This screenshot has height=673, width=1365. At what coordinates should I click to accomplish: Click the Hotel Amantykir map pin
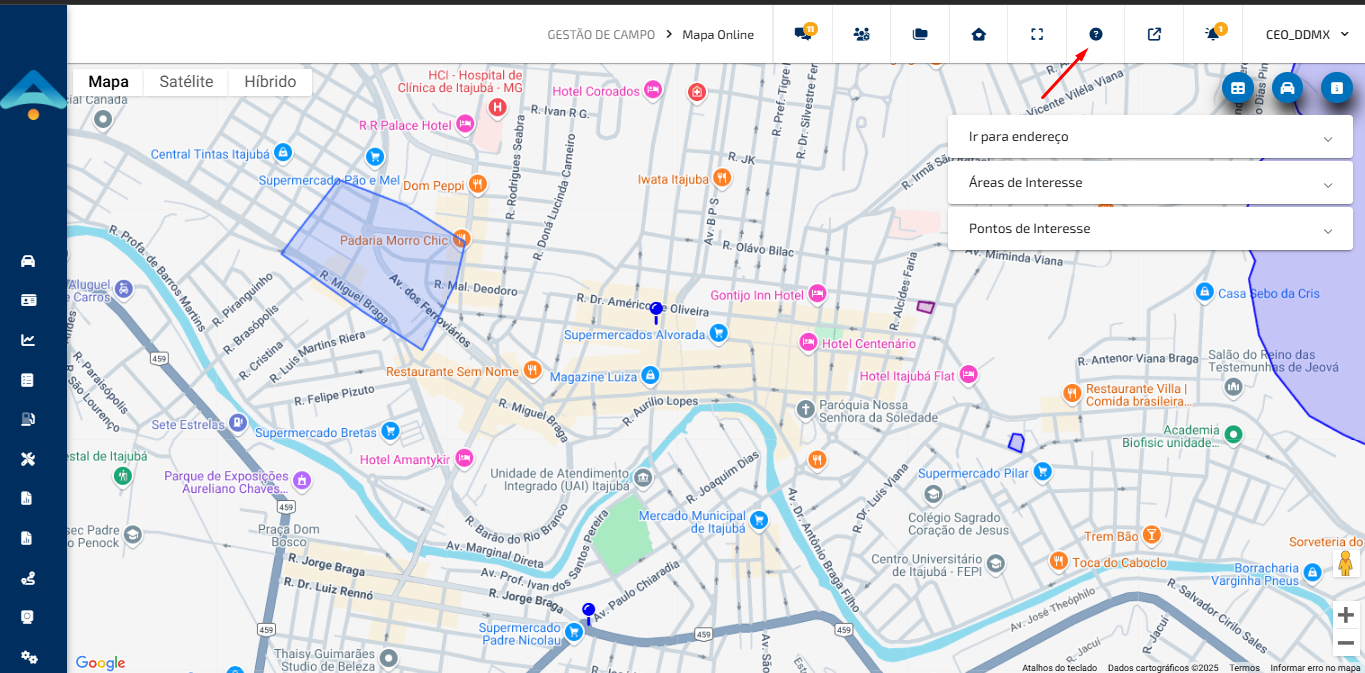pos(464,458)
